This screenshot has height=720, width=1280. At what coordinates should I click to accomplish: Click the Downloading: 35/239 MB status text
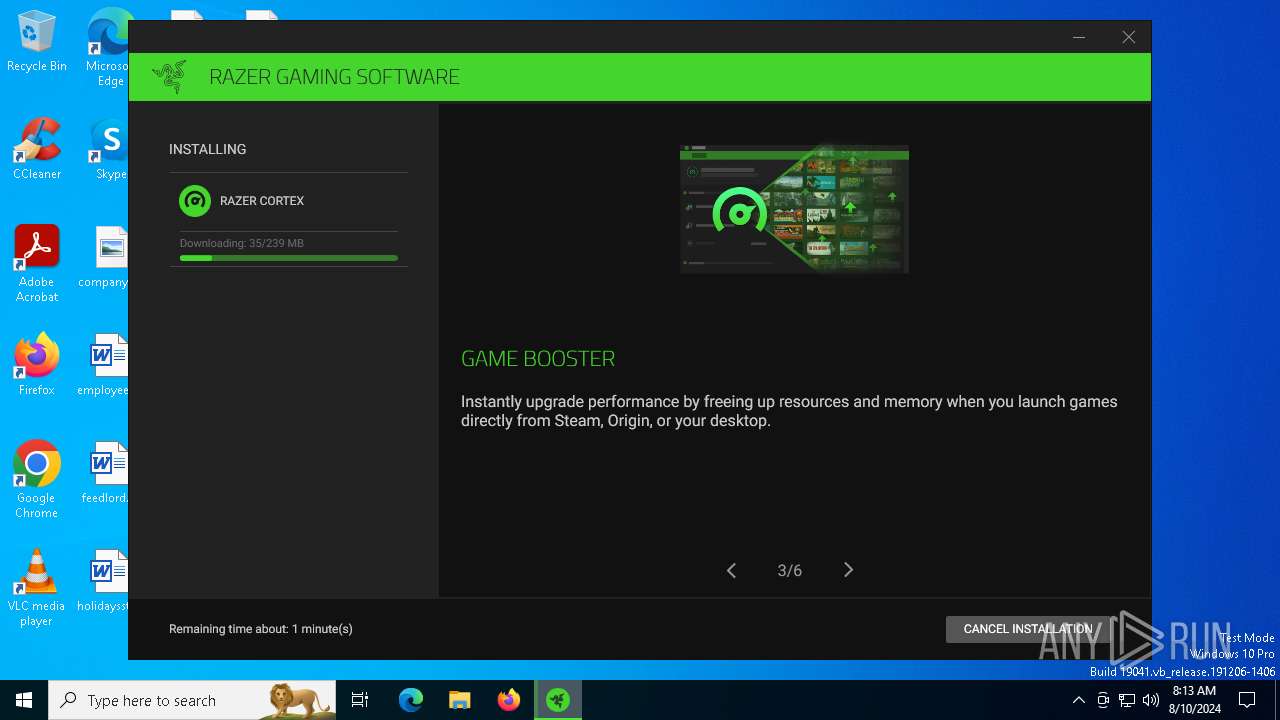click(242, 243)
